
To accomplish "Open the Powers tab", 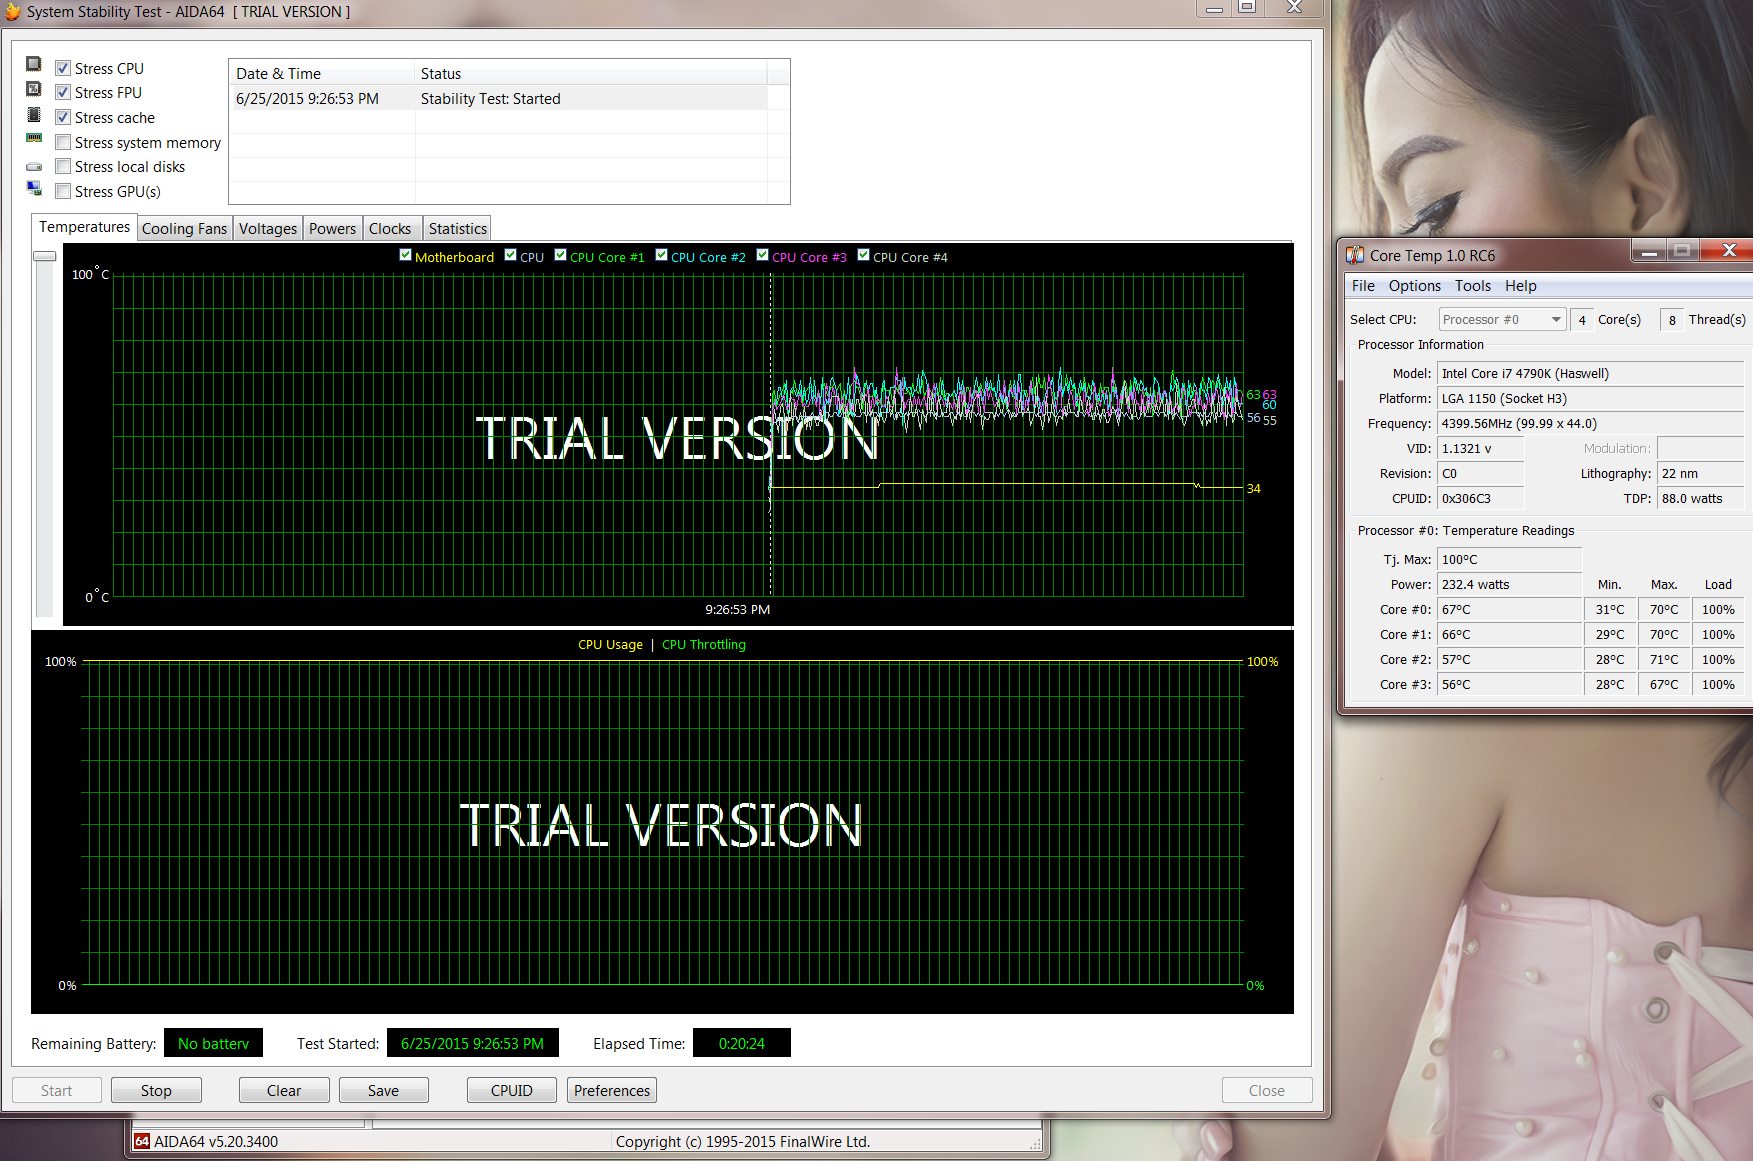I will [x=332, y=229].
